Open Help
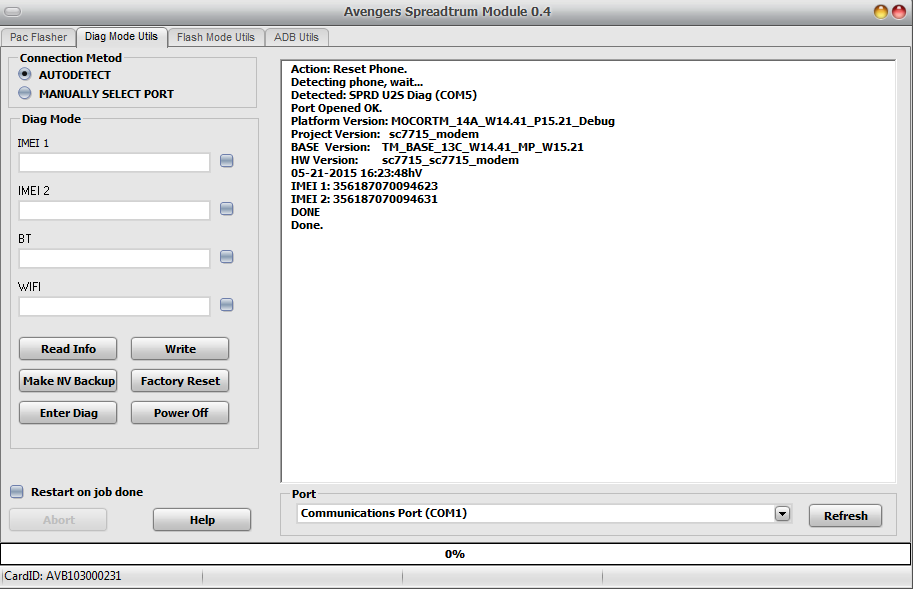913x589 pixels. pos(202,520)
